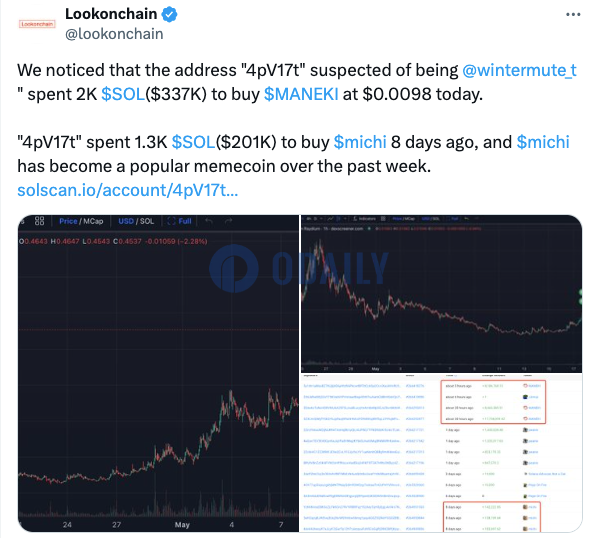598x538 pixels.
Task: Click the Full screen expand icon
Action: [172, 221]
